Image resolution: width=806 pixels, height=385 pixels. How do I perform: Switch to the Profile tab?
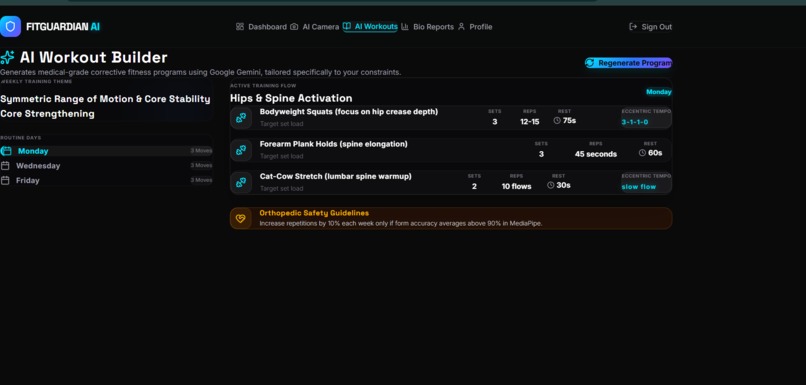coord(474,27)
